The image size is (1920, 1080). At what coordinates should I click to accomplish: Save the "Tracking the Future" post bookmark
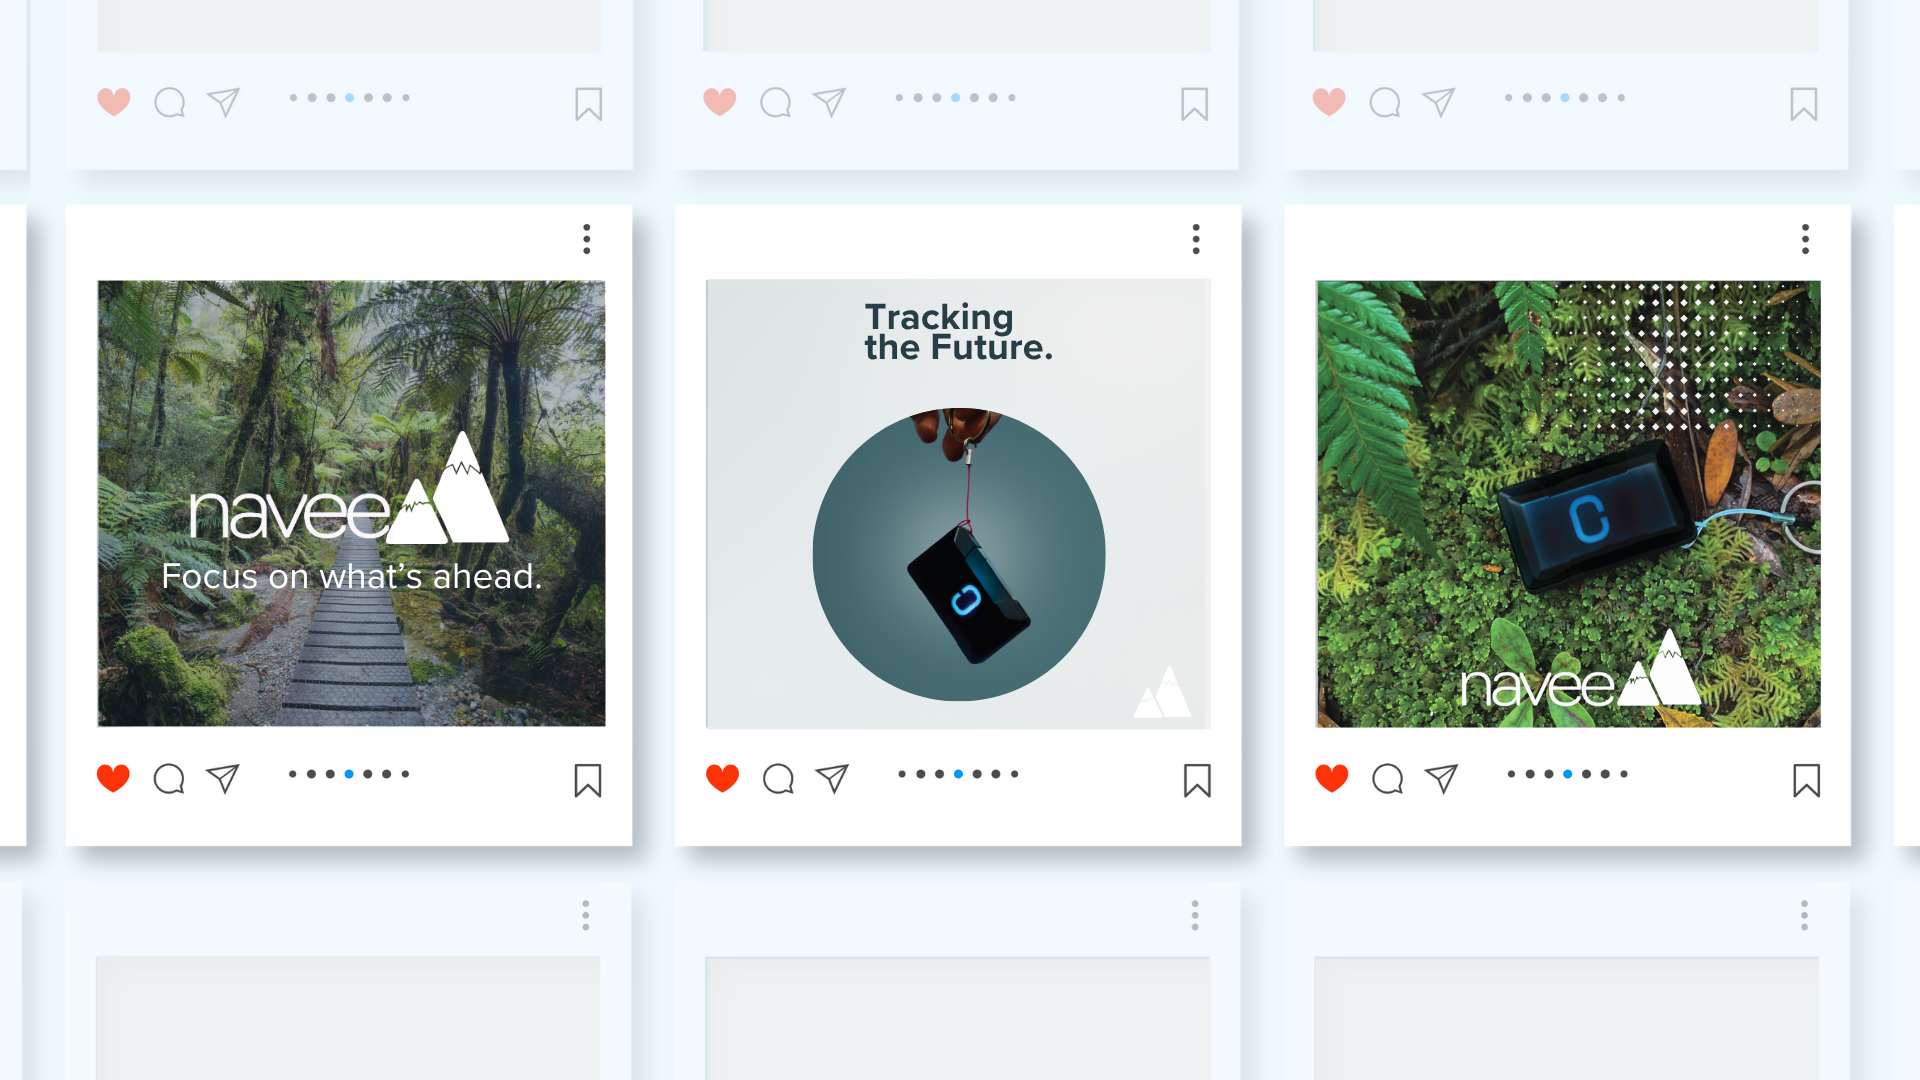tap(1197, 780)
